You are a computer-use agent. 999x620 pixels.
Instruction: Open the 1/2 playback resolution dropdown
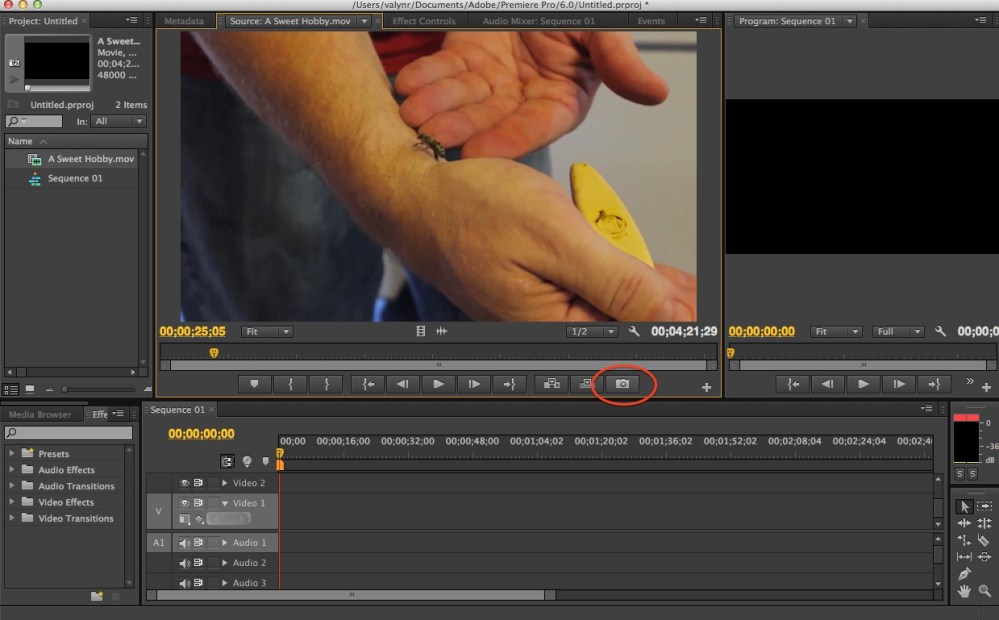coord(591,332)
